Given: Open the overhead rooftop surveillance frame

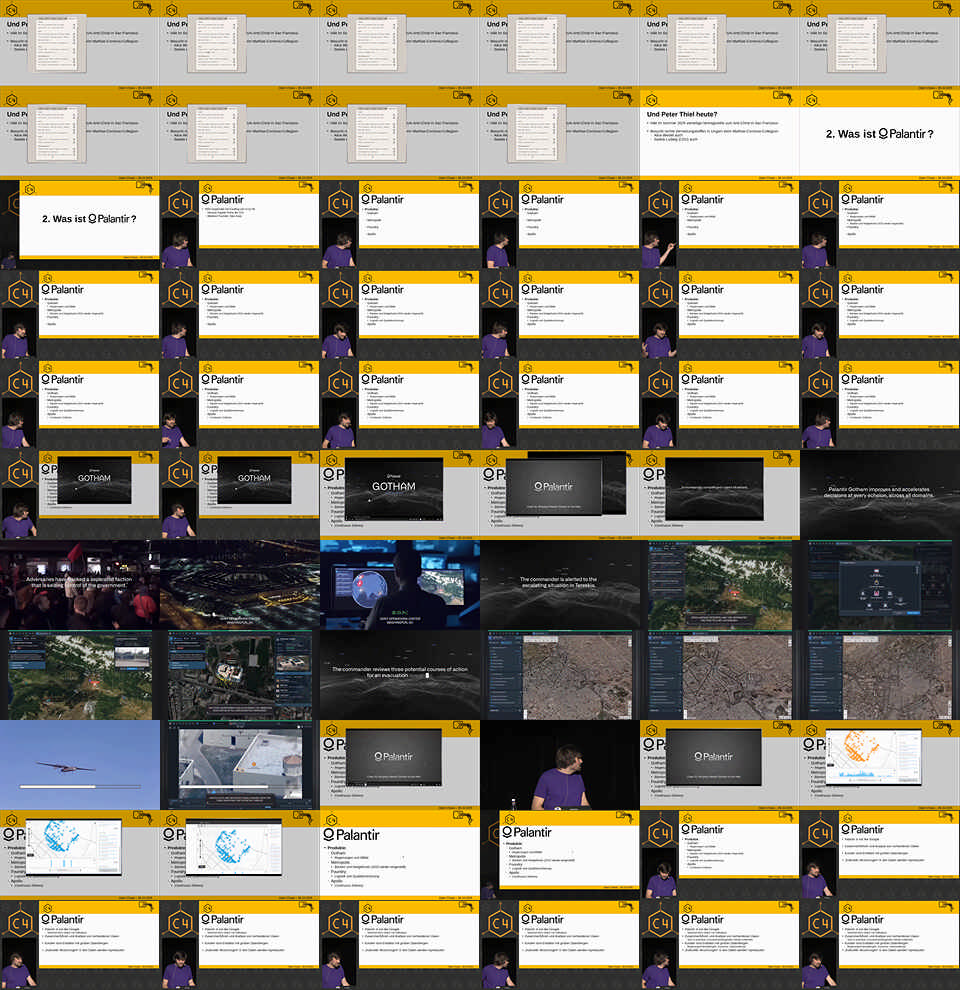Looking at the screenshot, I should click(239, 764).
